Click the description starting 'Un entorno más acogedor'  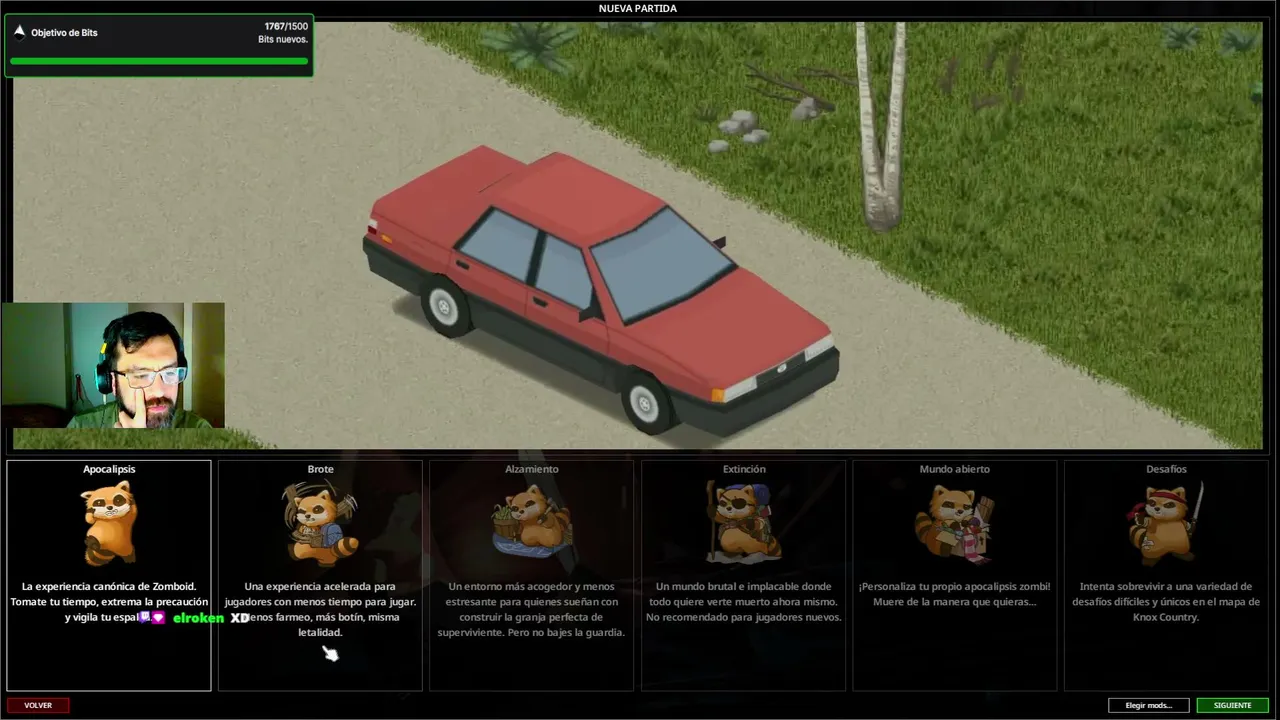(x=532, y=609)
